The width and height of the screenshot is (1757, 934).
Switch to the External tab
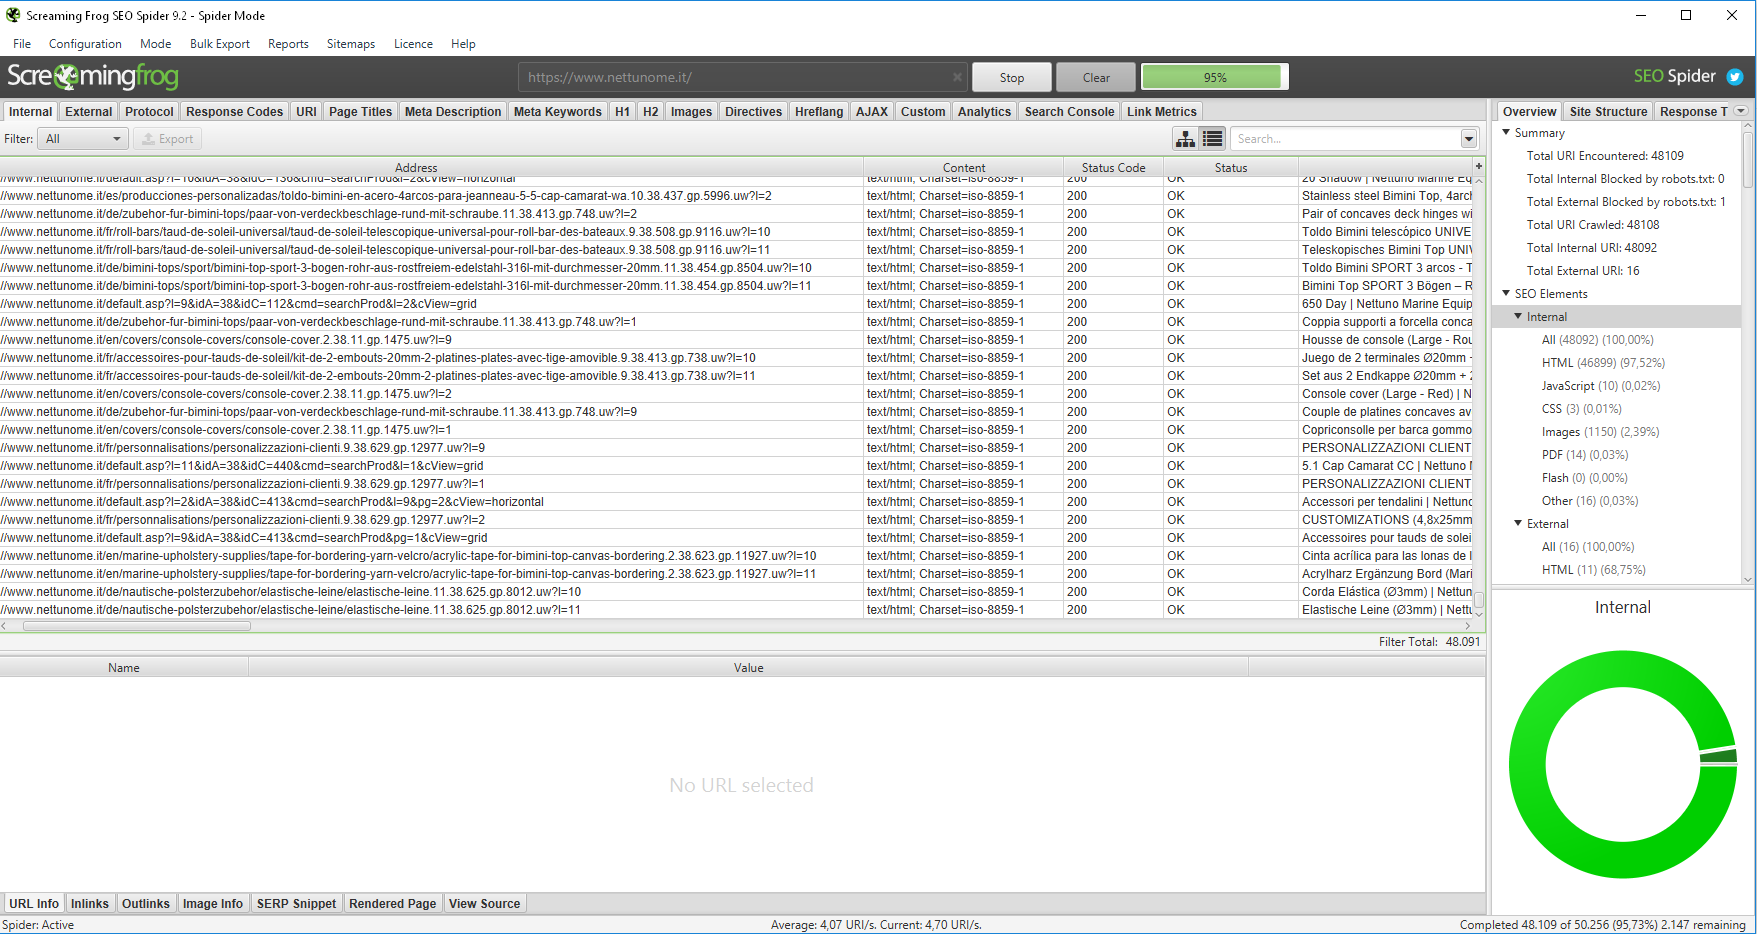coord(89,112)
